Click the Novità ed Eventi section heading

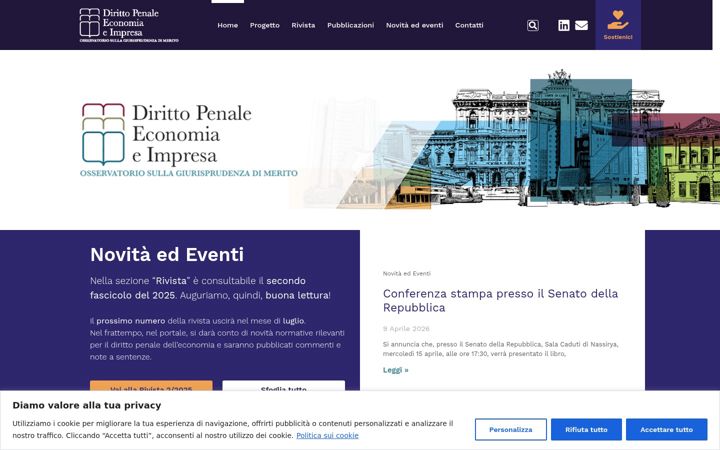click(x=167, y=254)
